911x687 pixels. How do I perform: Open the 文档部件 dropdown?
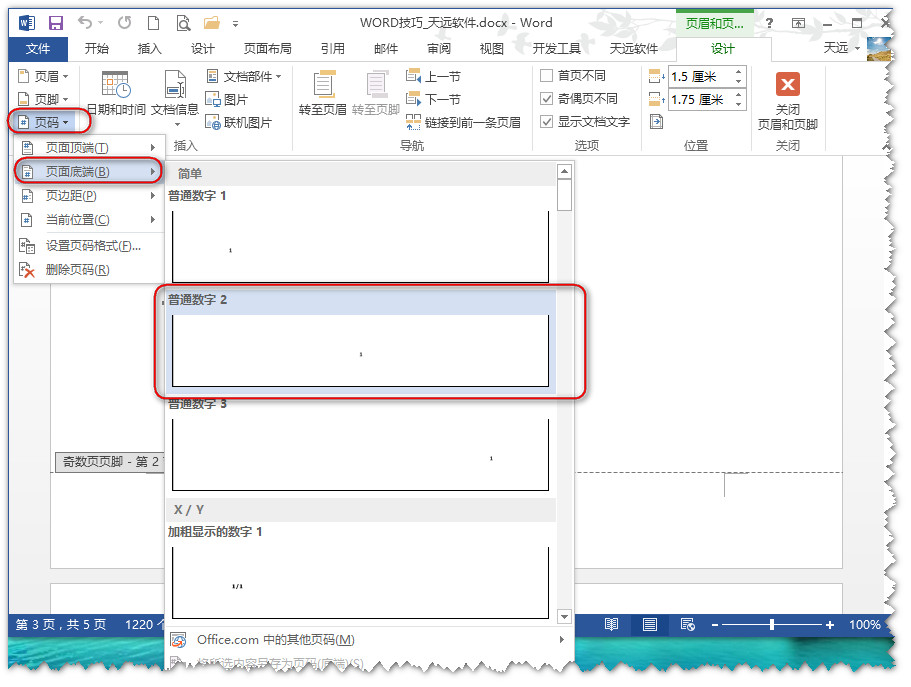pyautogui.click(x=244, y=76)
